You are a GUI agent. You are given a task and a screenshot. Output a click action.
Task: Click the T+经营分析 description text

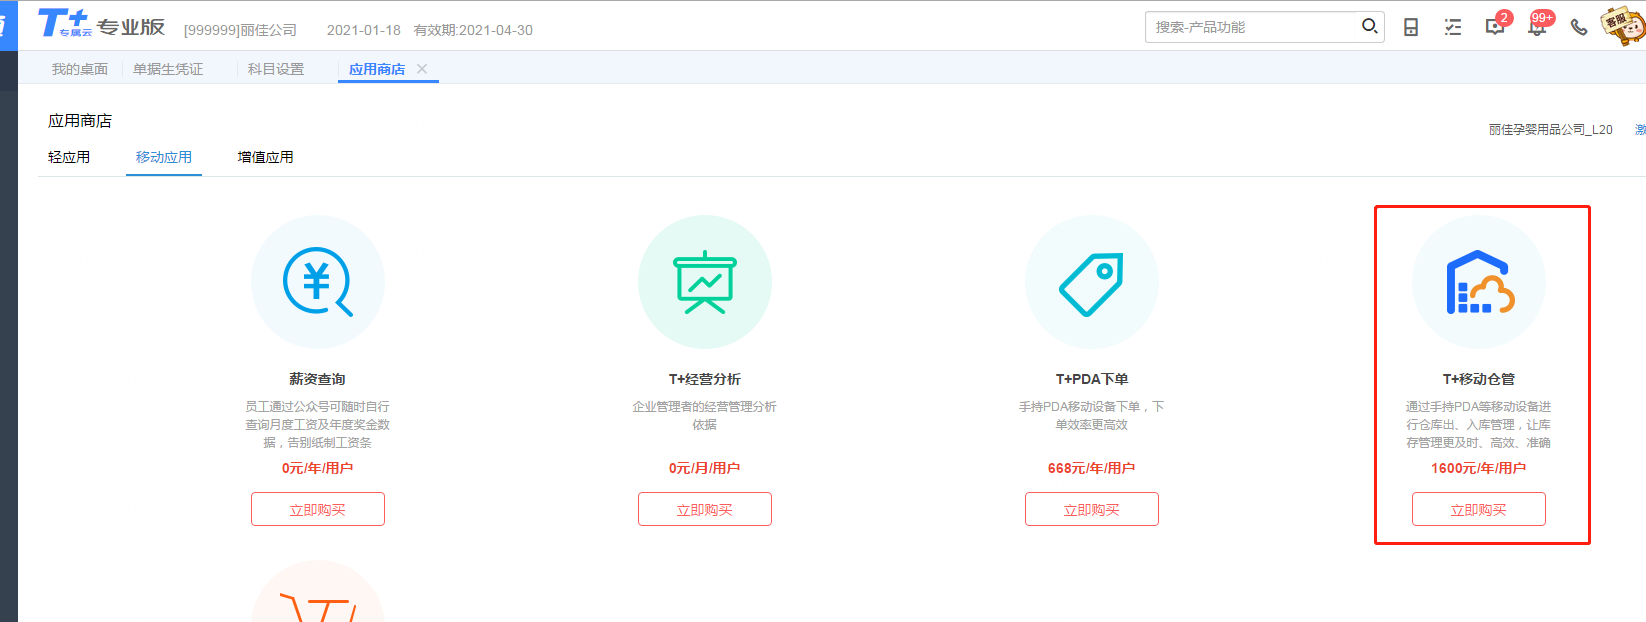tap(705, 416)
